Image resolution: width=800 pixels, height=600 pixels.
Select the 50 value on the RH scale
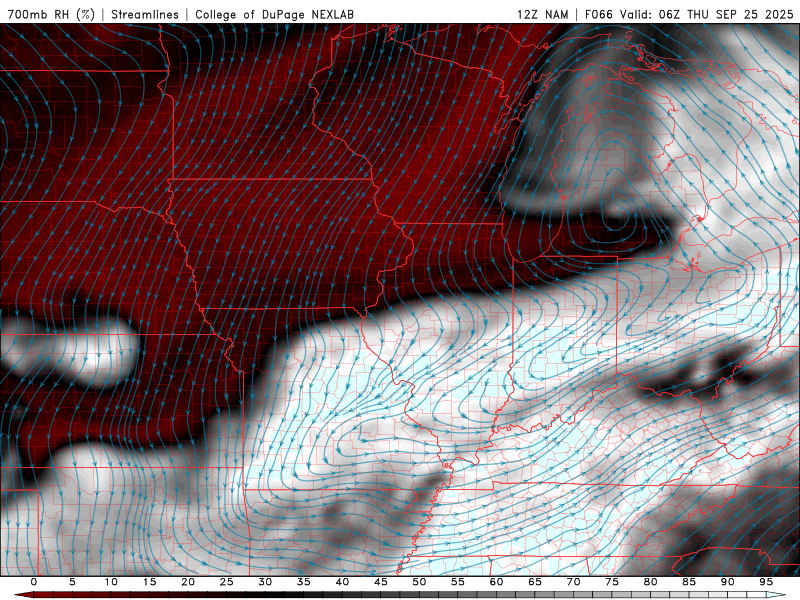click(x=419, y=582)
